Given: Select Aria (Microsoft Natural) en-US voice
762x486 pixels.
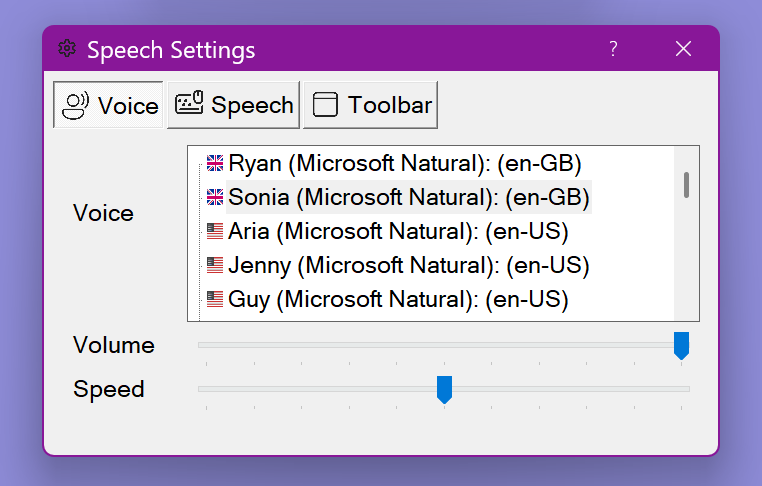Looking at the screenshot, I should (x=398, y=231).
